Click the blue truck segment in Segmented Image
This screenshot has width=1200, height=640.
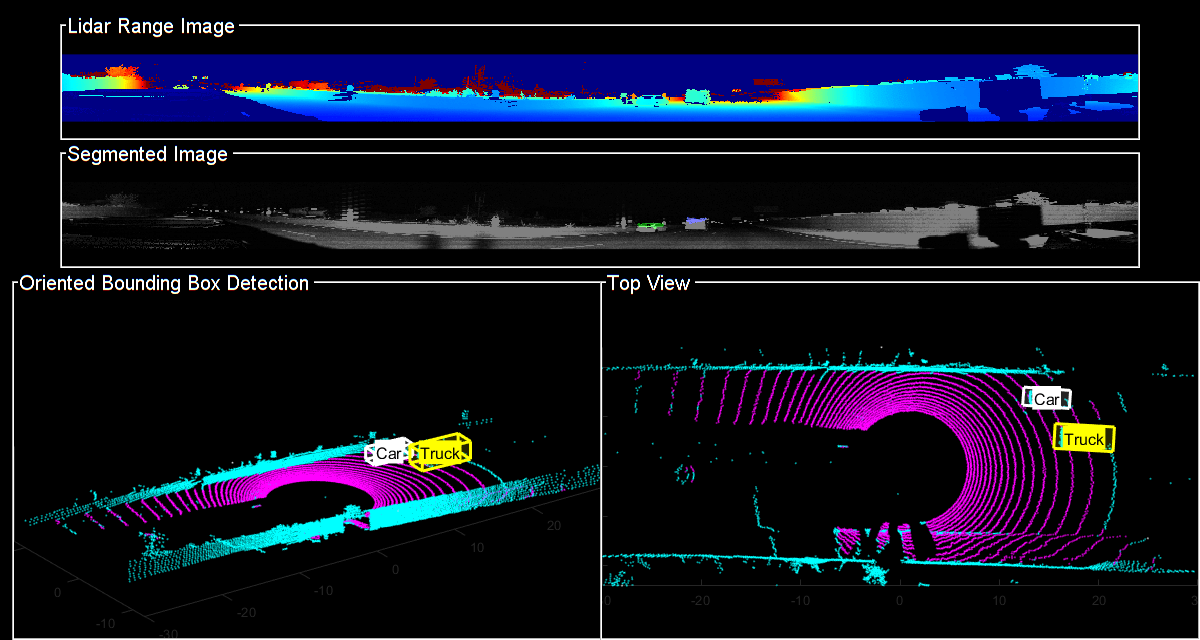695,222
